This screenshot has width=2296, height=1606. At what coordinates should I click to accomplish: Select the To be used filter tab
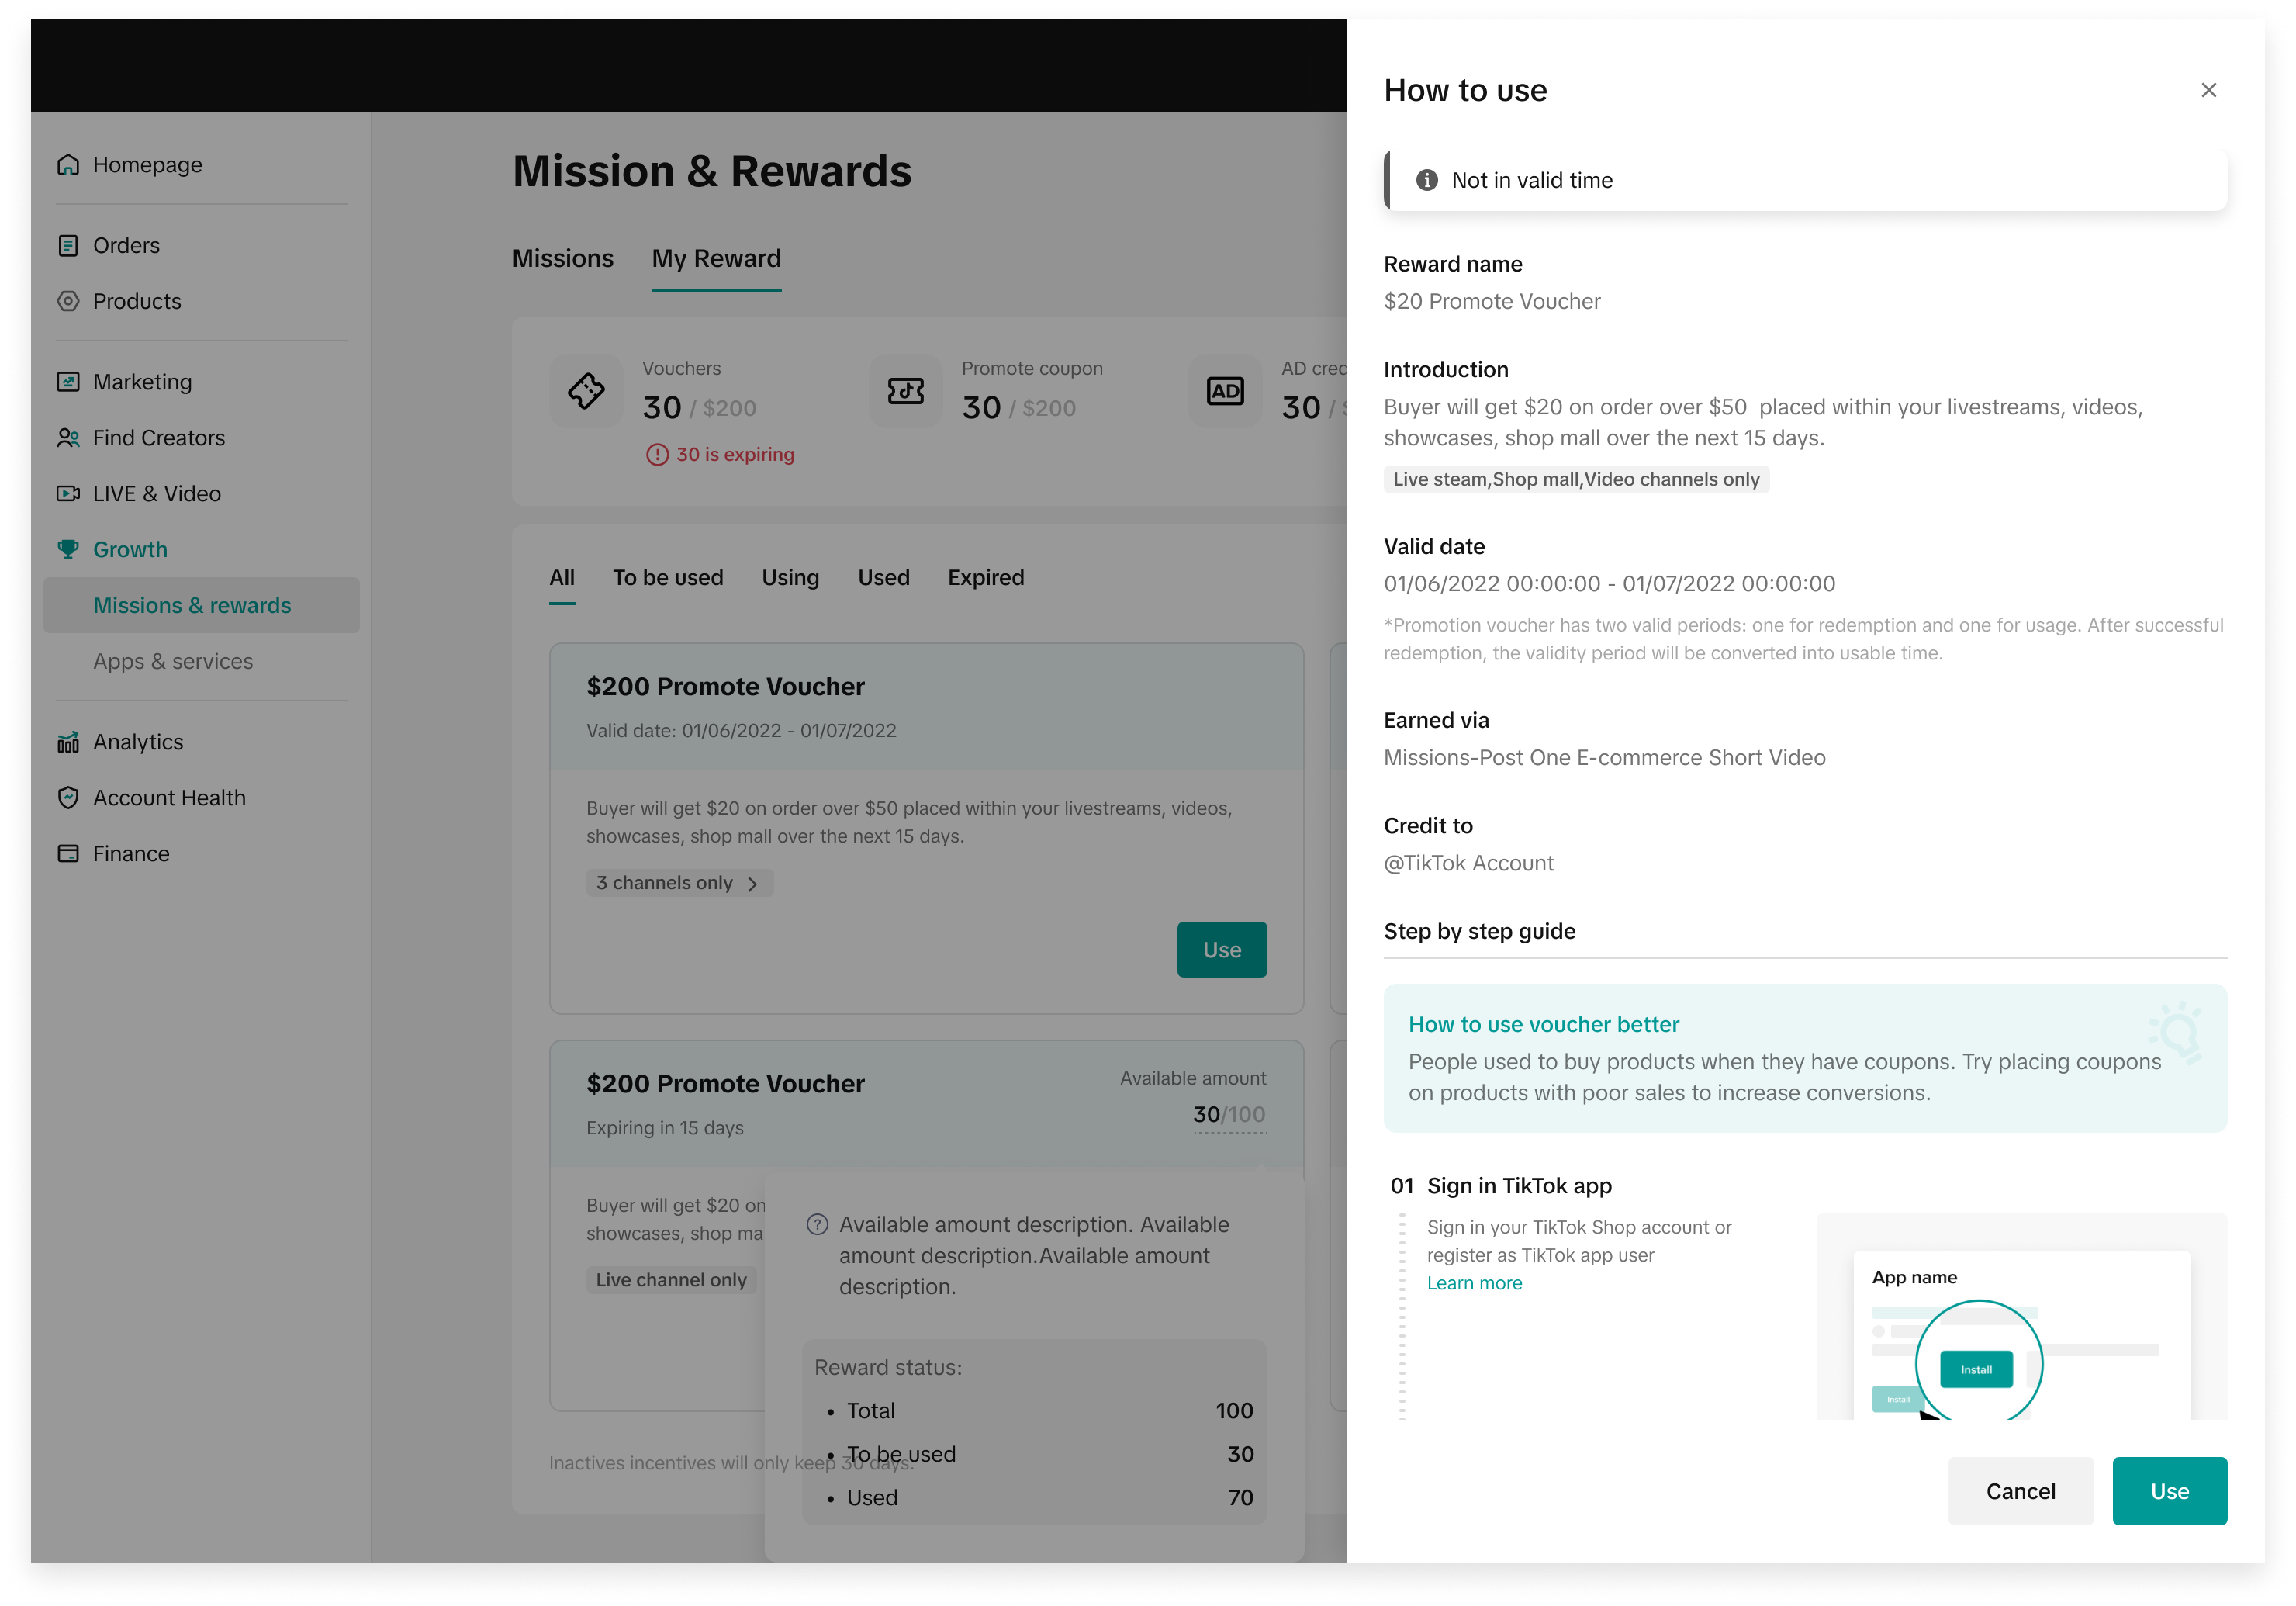click(x=667, y=578)
